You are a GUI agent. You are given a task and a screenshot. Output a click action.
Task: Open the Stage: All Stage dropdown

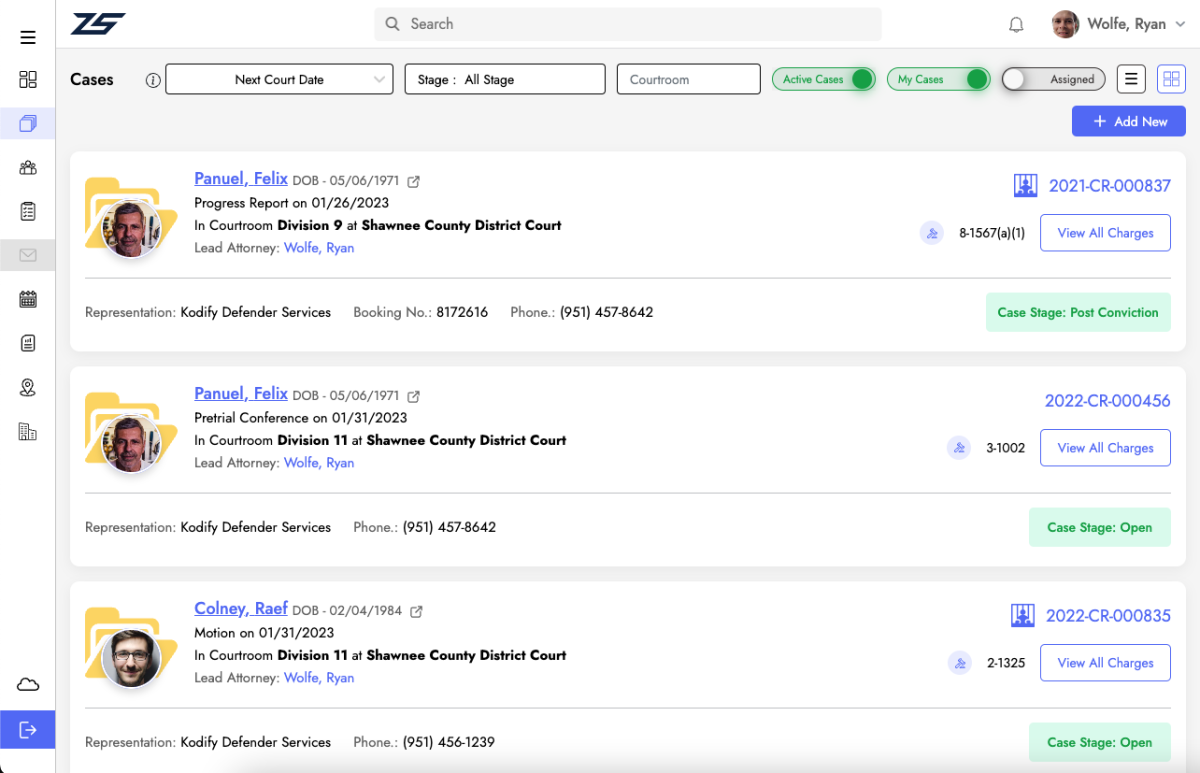[x=504, y=79]
